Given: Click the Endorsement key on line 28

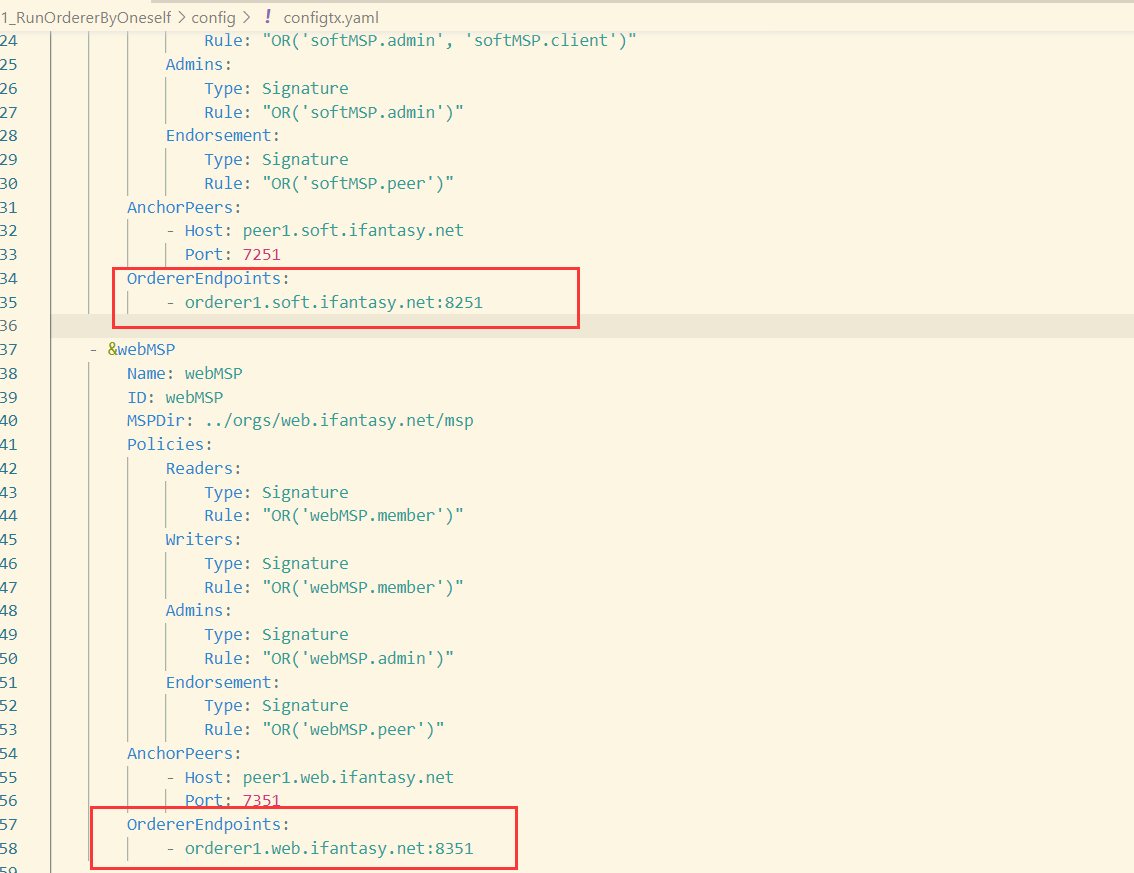Looking at the screenshot, I should coord(218,135).
